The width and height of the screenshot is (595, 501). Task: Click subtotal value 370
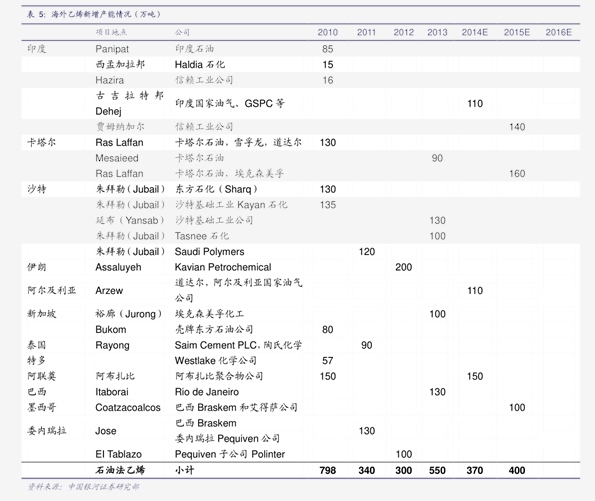coord(475,471)
